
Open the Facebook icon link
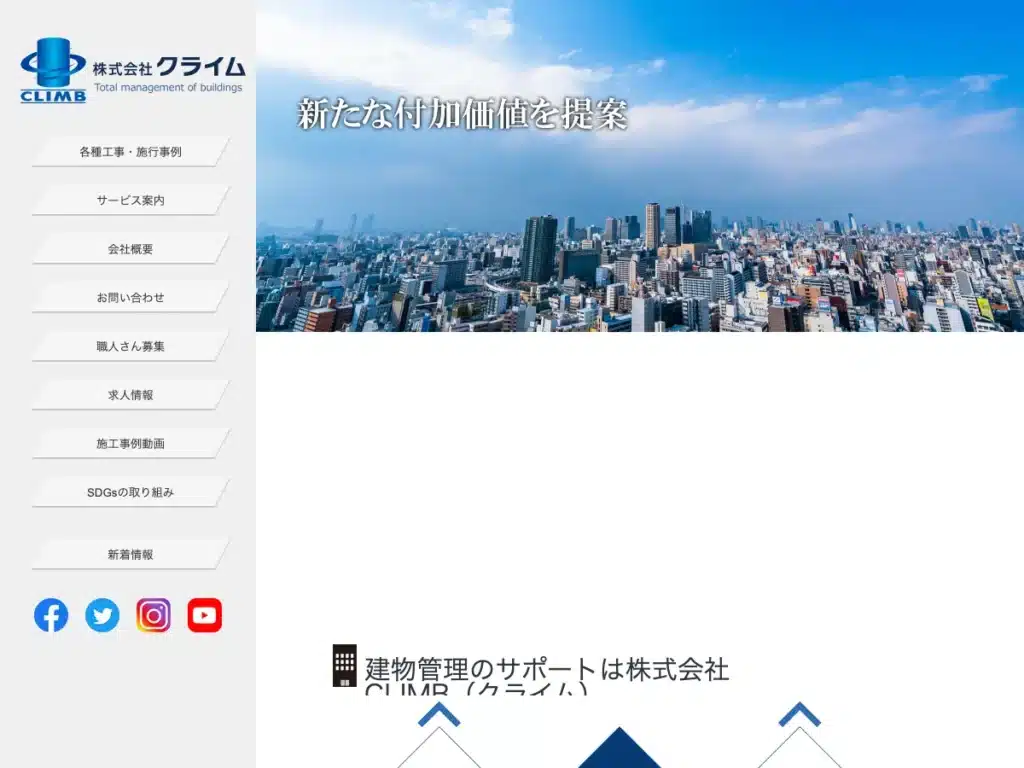coord(51,615)
